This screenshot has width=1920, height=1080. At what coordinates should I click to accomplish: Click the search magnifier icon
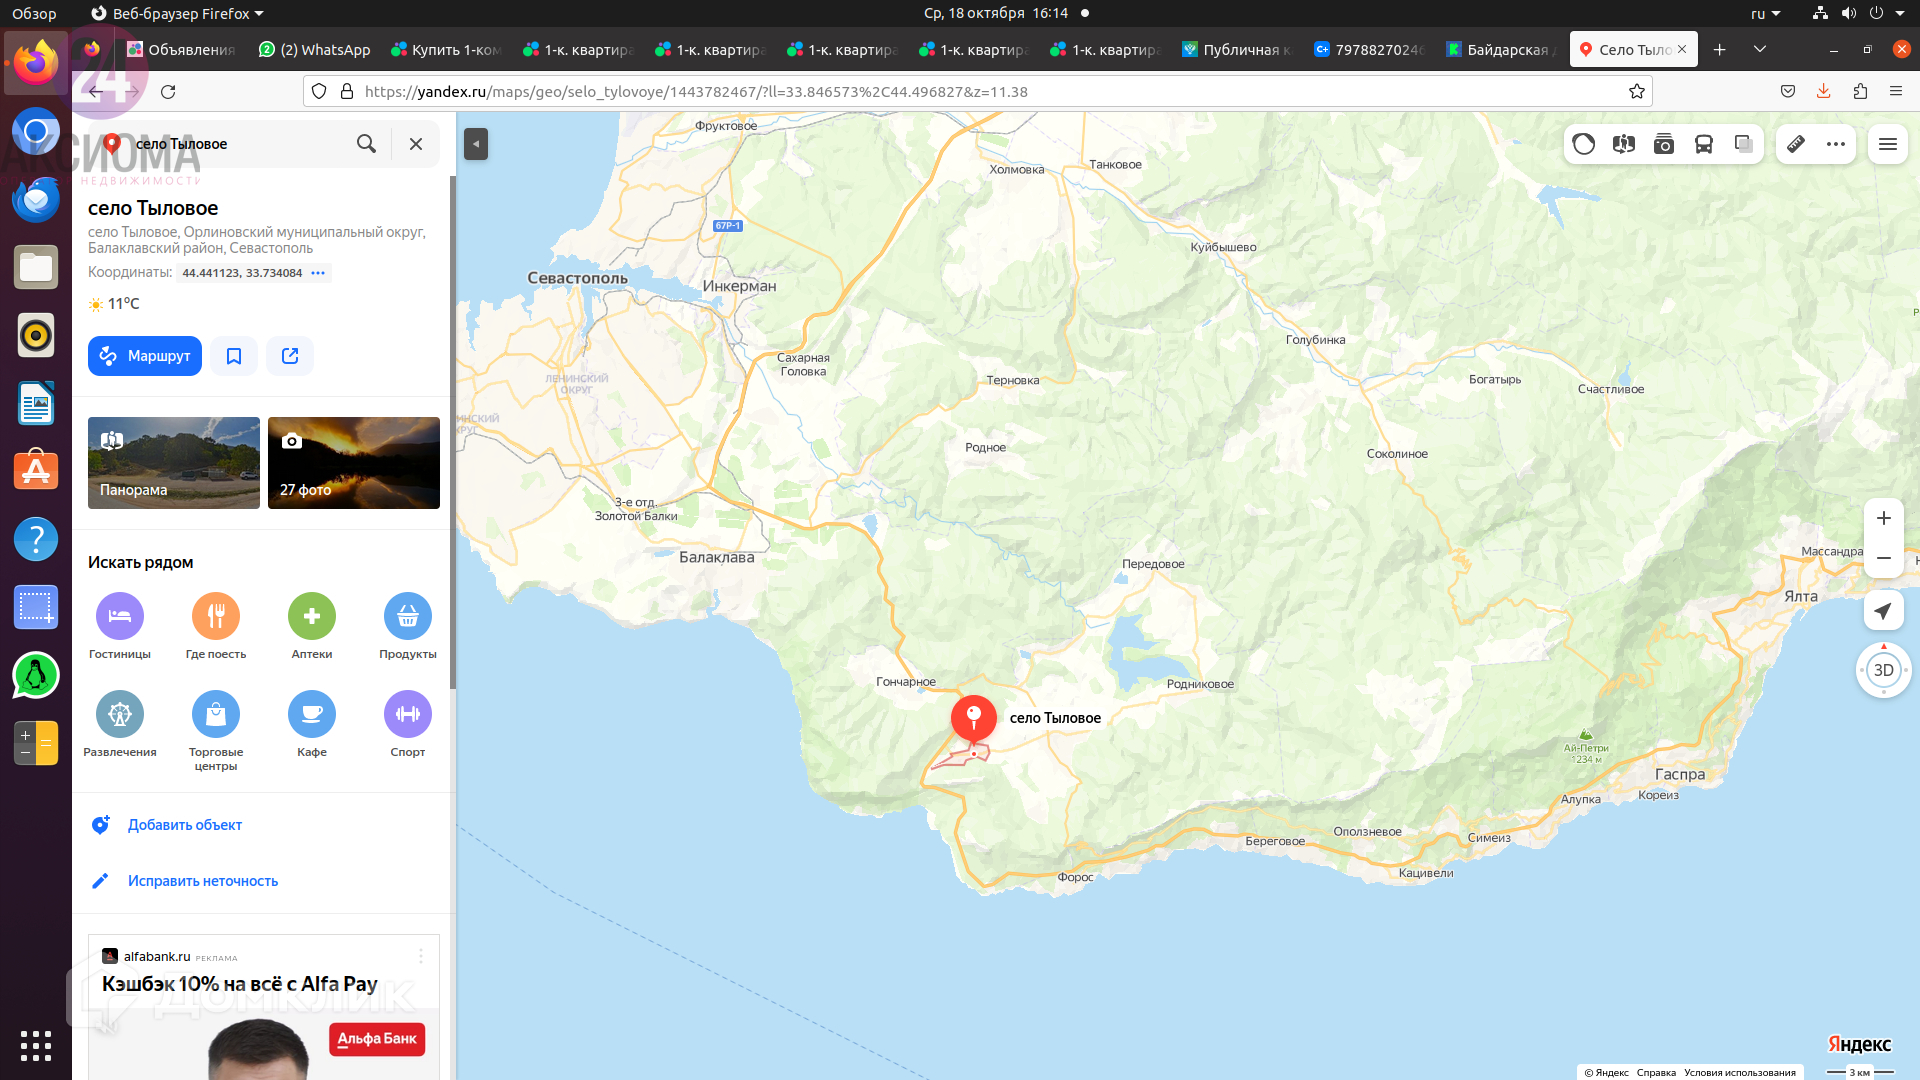click(367, 144)
